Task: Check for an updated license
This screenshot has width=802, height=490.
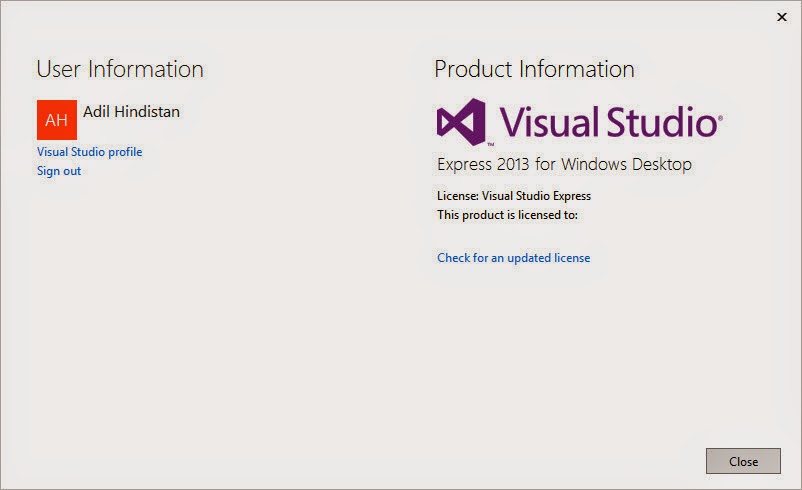Action: pos(514,258)
